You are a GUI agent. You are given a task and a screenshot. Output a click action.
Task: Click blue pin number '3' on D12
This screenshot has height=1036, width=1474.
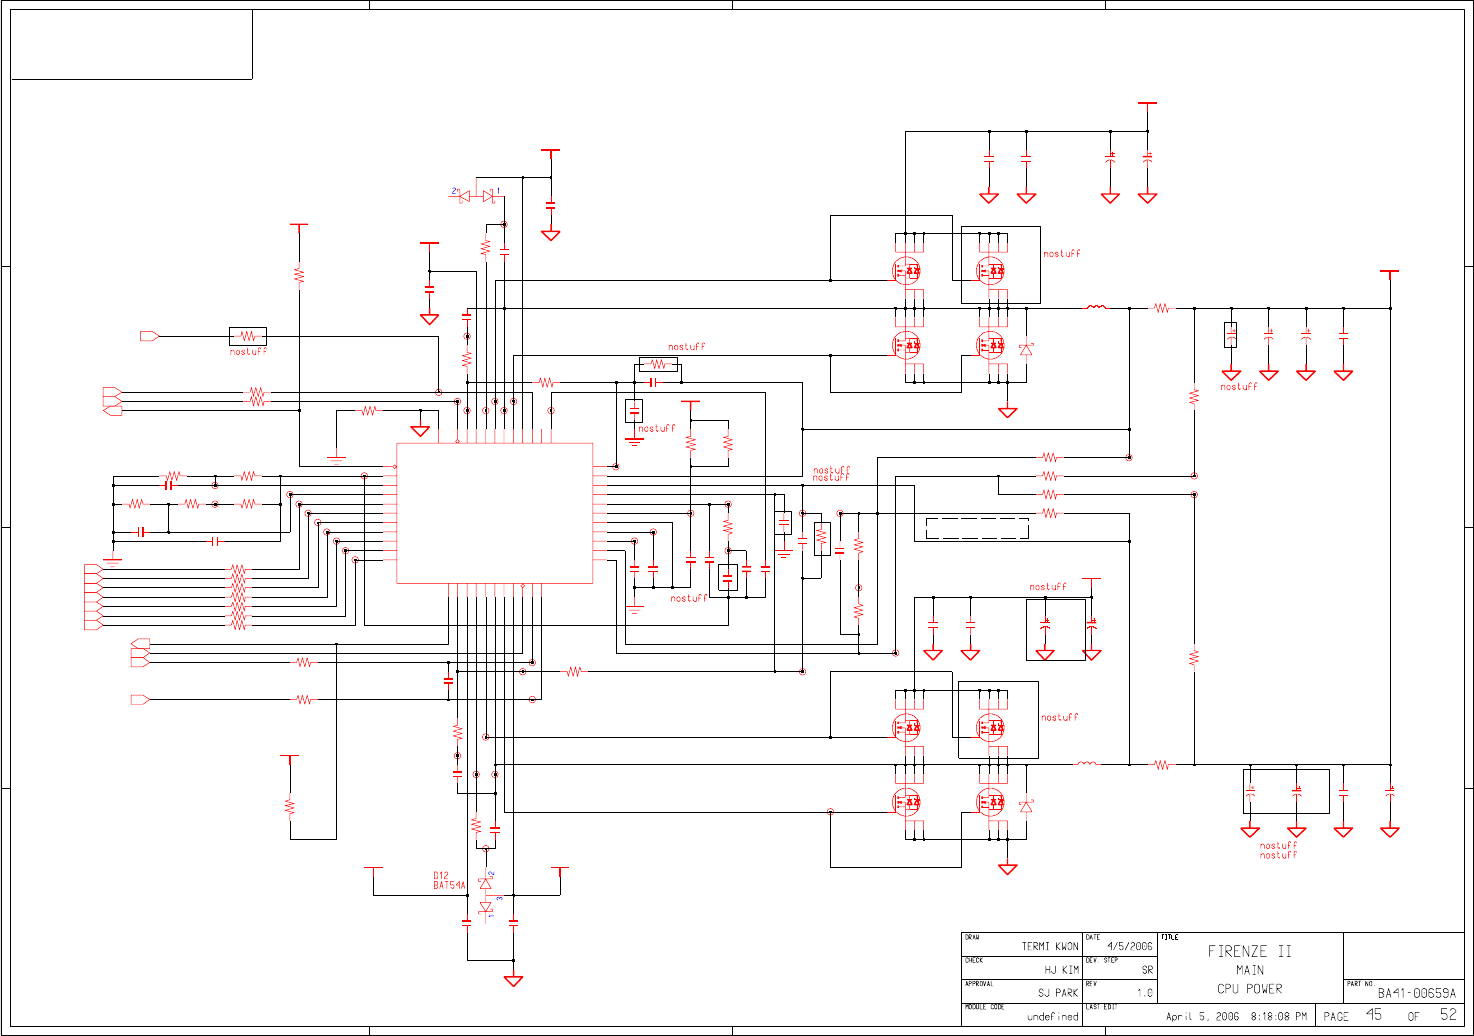tap(499, 899)
